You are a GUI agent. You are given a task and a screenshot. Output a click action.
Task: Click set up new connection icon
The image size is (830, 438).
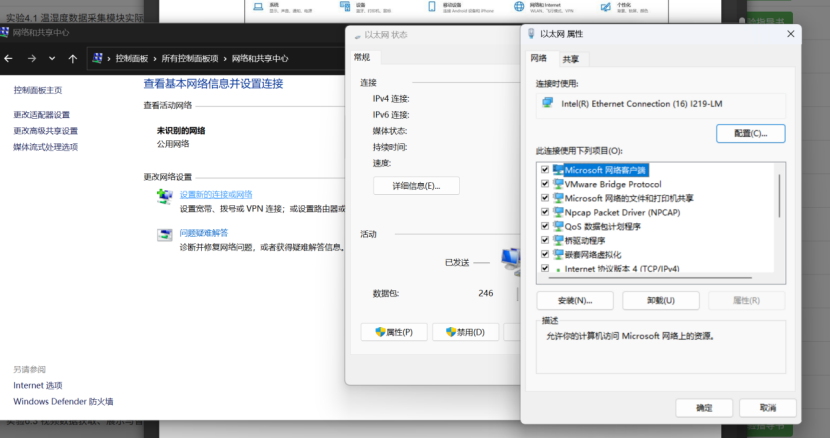tap(165, 196)
